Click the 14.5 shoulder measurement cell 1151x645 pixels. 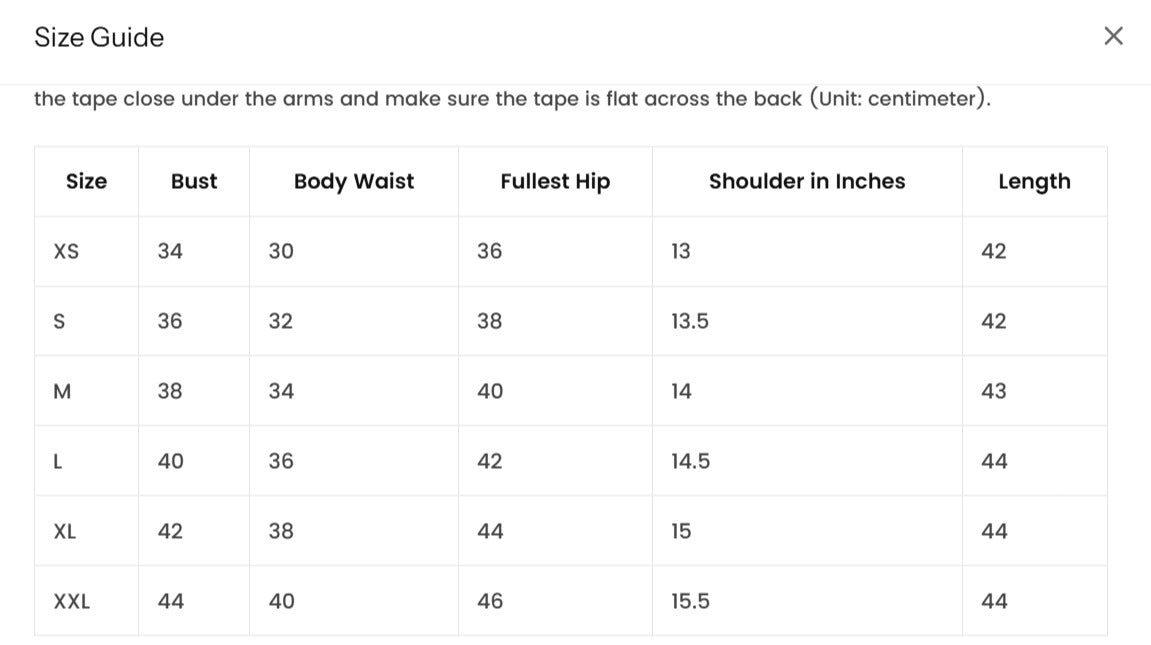tap(691, 462)
